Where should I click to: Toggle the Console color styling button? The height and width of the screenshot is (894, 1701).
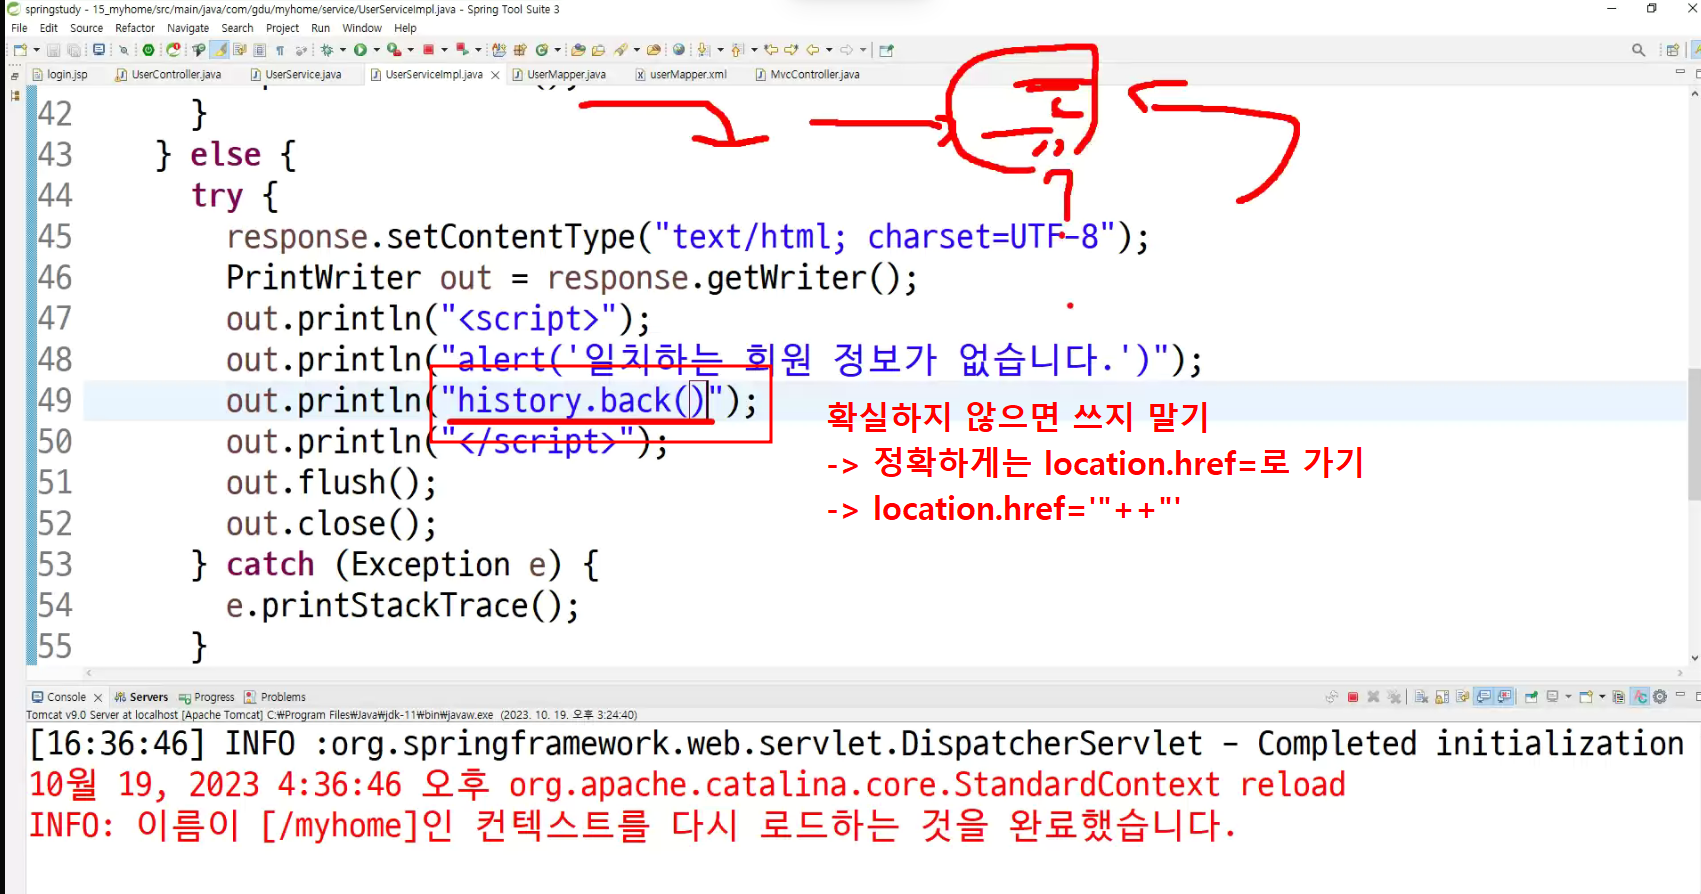coord(1640,697)
